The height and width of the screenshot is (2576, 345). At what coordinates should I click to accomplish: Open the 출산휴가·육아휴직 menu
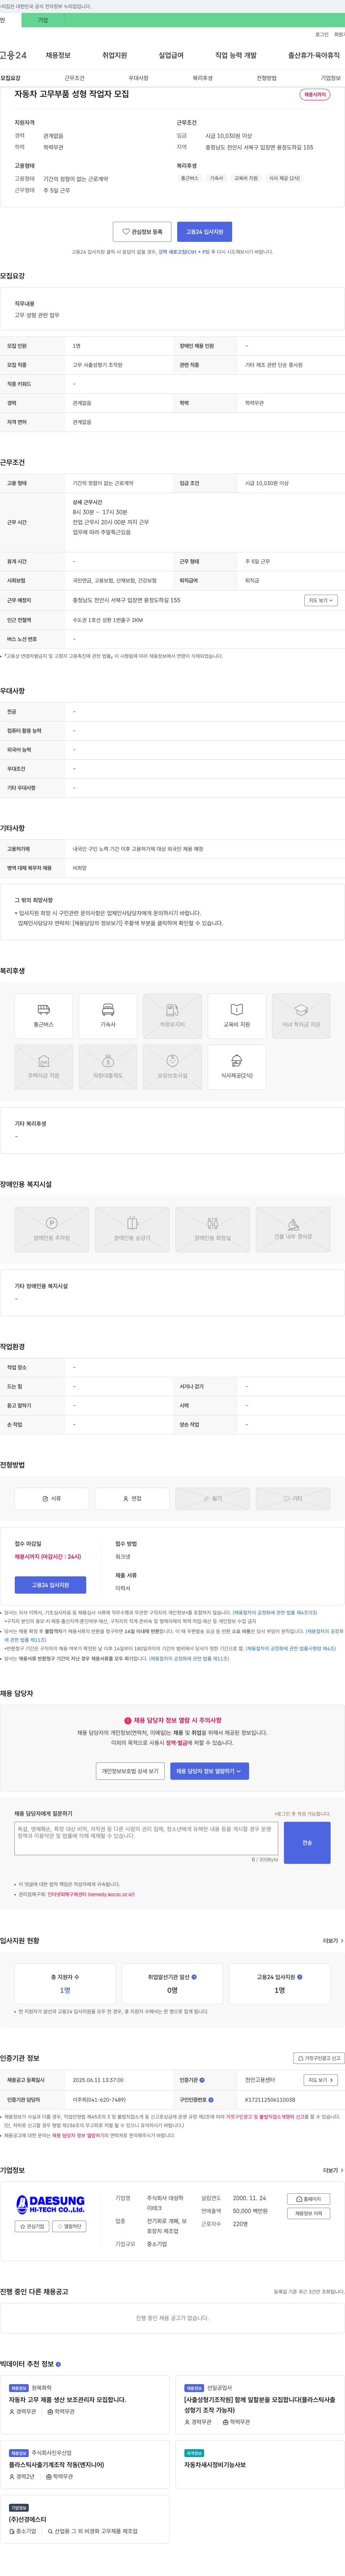pyautogui.click(x=314, y=55)
